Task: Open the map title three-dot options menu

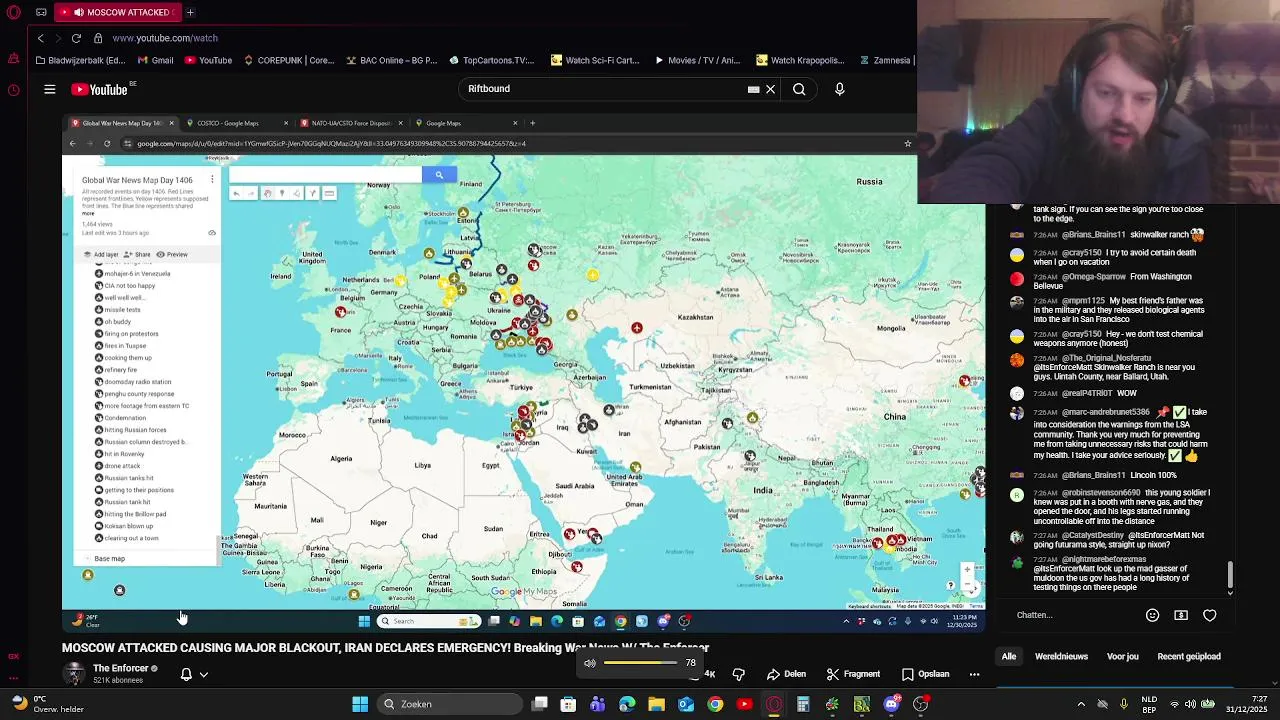Action: (x=212, y=180)
